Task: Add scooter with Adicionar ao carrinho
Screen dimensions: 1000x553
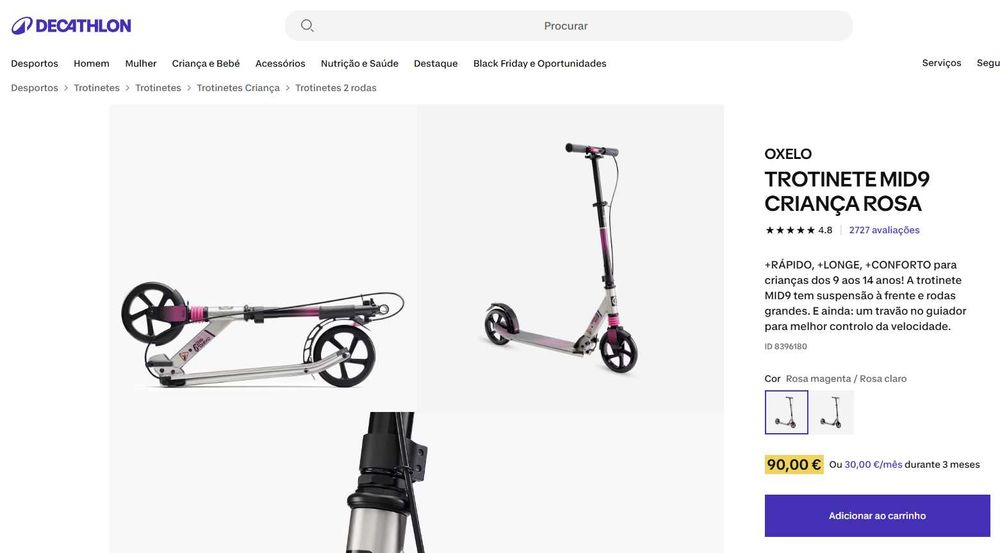Action: pyautogui.click(x=877, y=515)
